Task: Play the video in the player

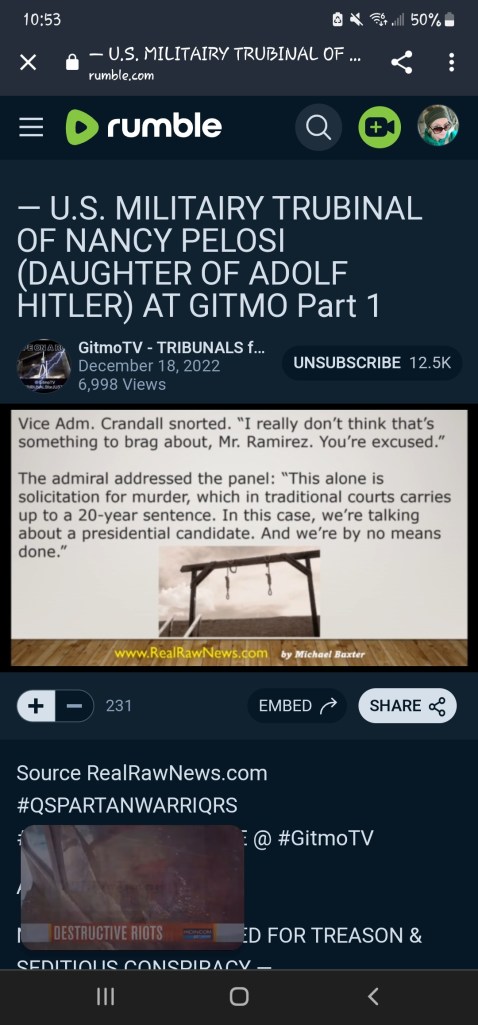Action: (x=239, y=538)
